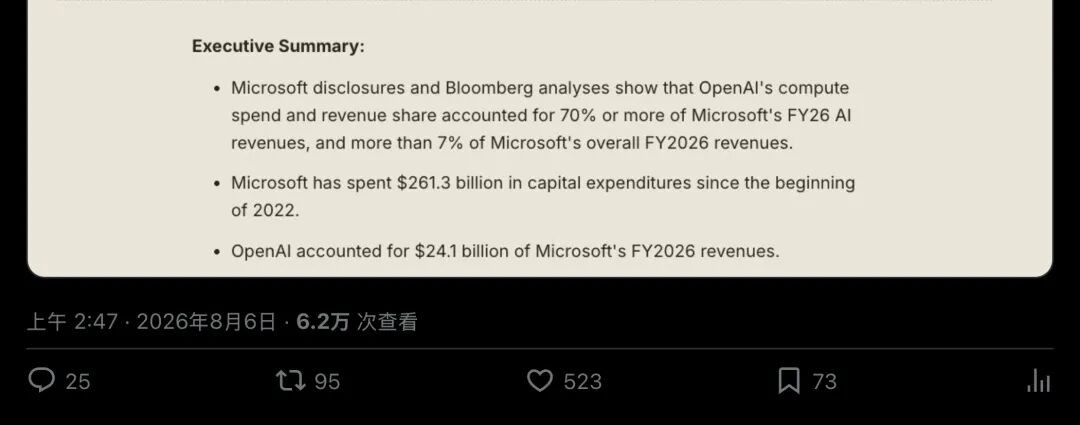Click the Microsoft disclosures and Bloomberg bullet
Viewport: 1080px width, 425px height.
541,115
